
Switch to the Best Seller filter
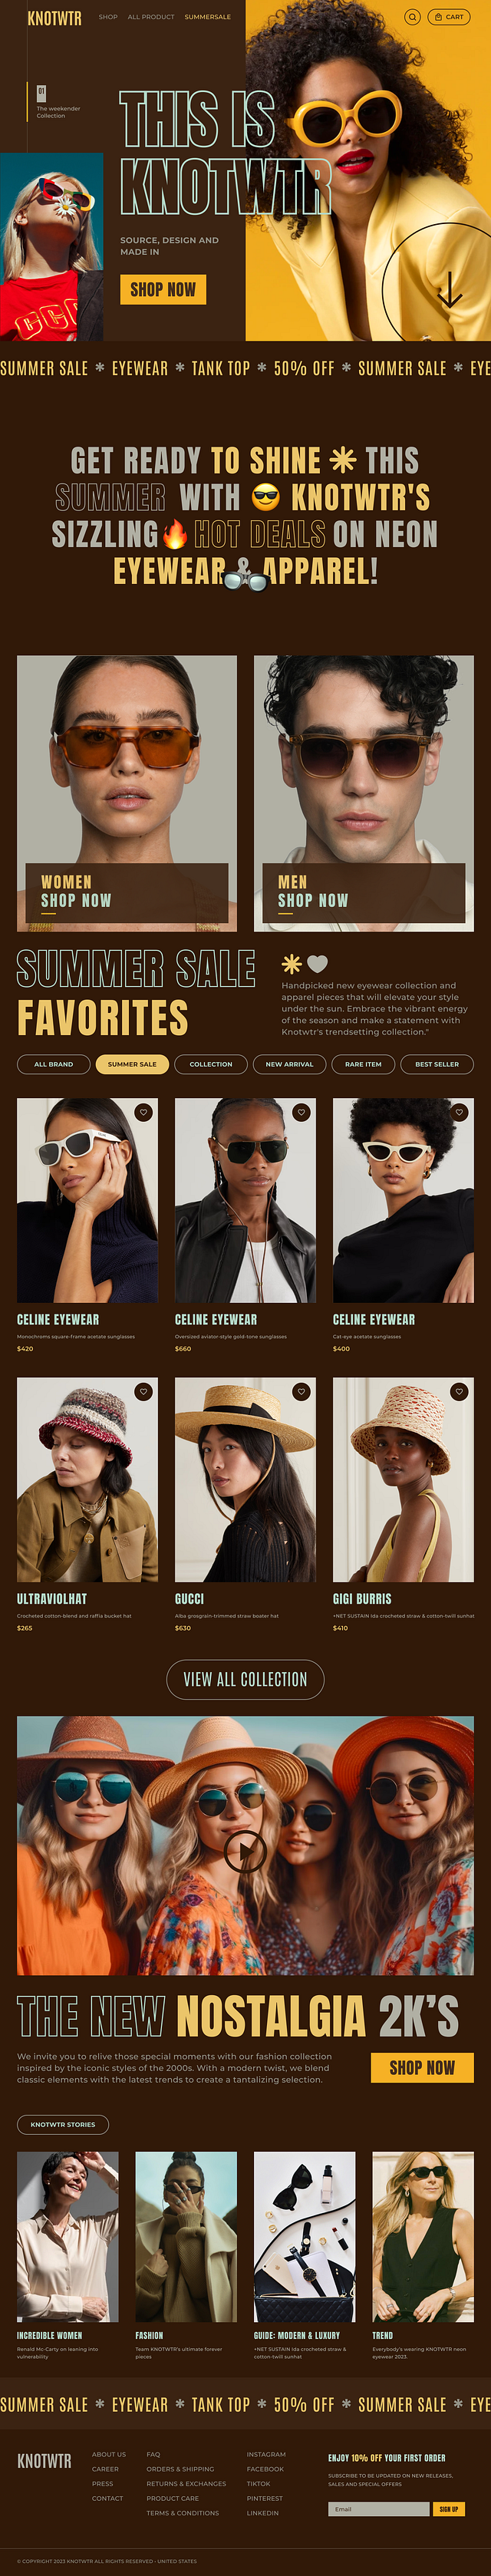[x=437, y=1064]
